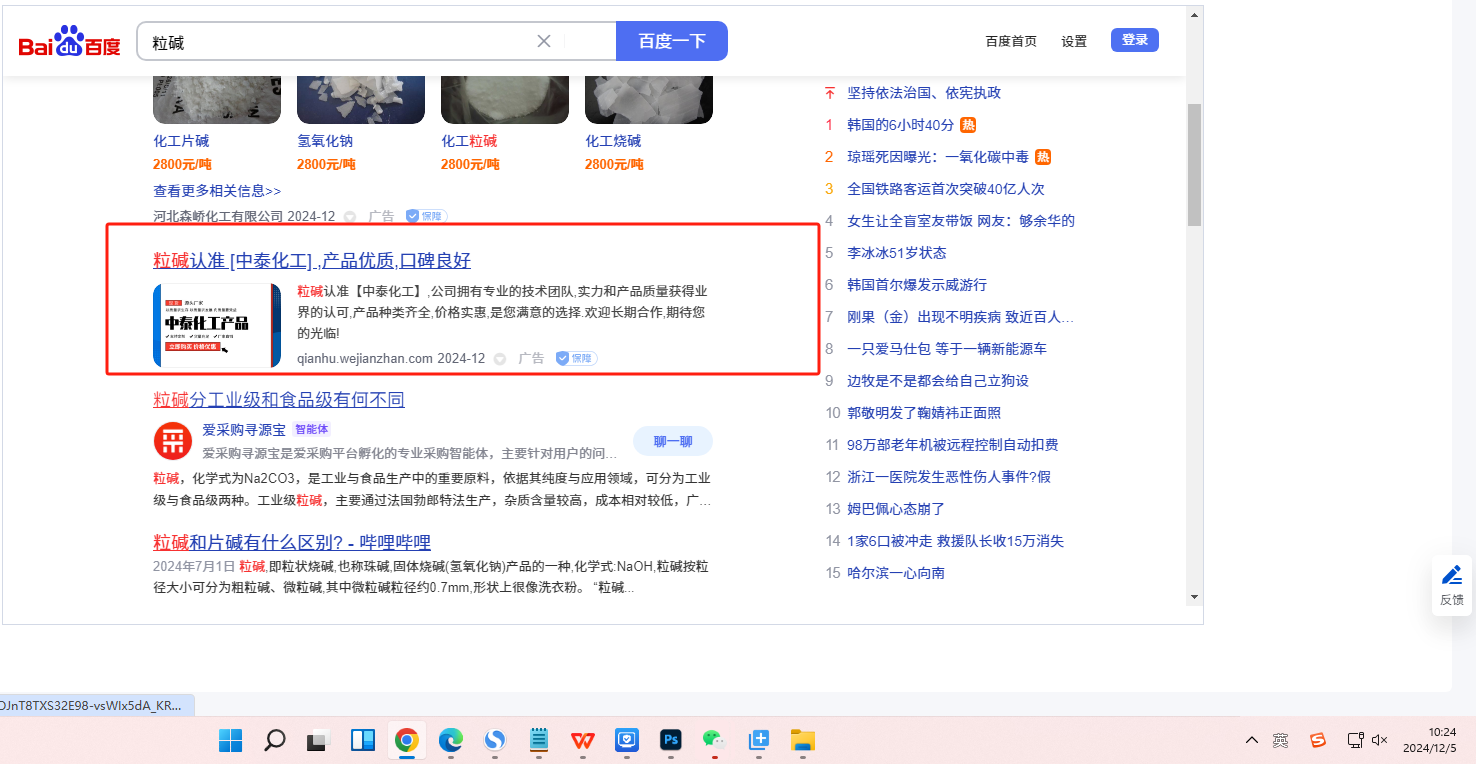The height and width of the screenshot is (764, 1476).
Task: Open Photoshop from the taskbar
Action: click(670, 740)
